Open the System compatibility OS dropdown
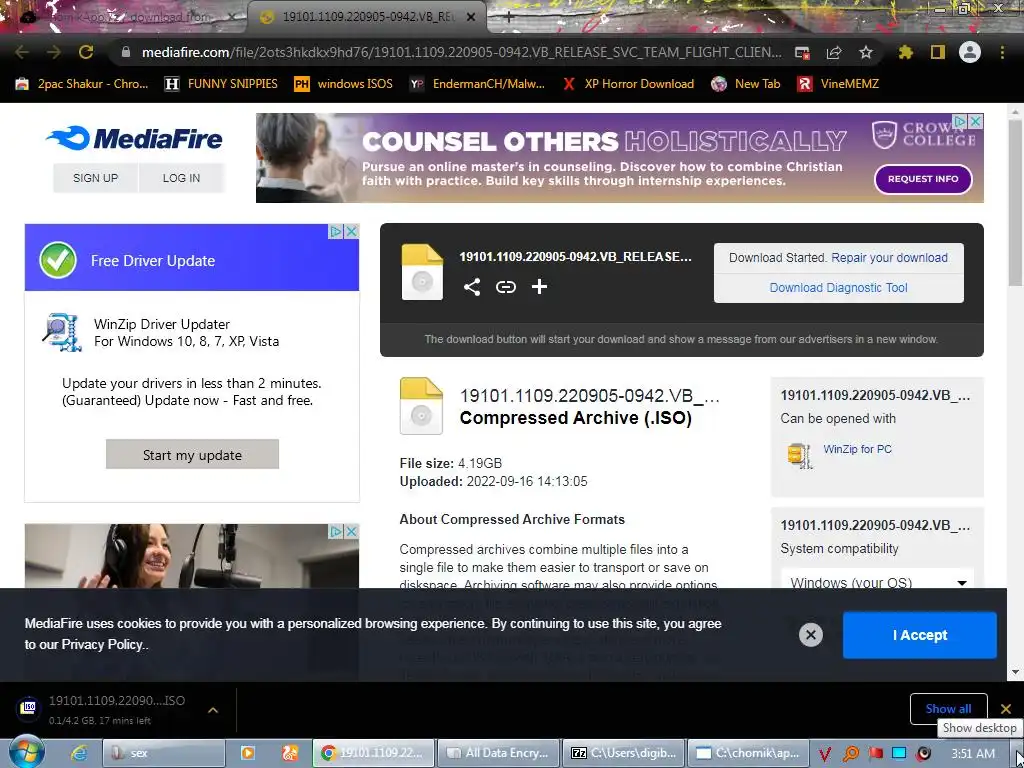 tap(876, 583)
